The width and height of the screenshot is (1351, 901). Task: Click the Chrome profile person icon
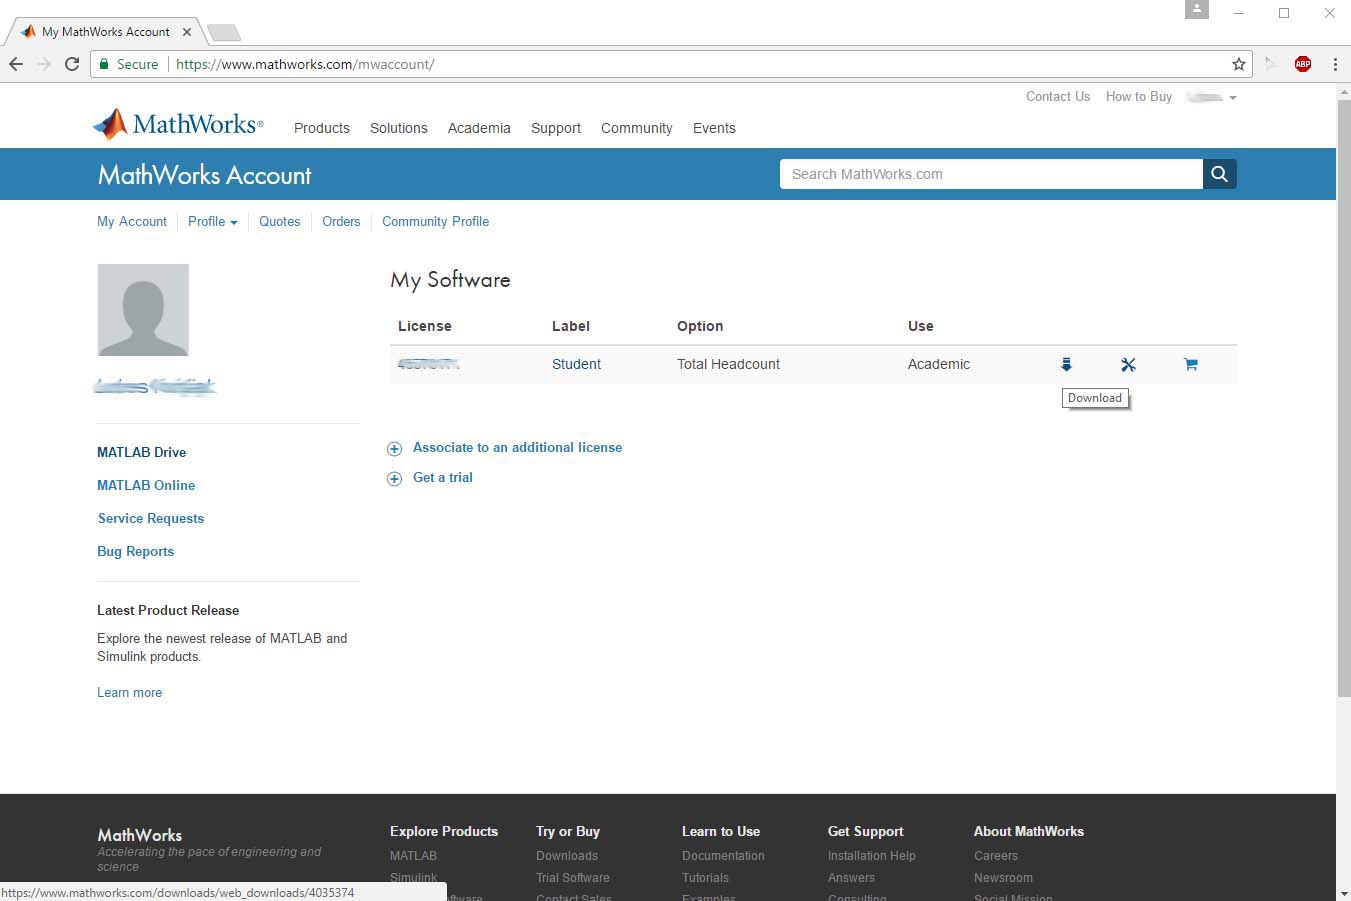coord(1197,9)
